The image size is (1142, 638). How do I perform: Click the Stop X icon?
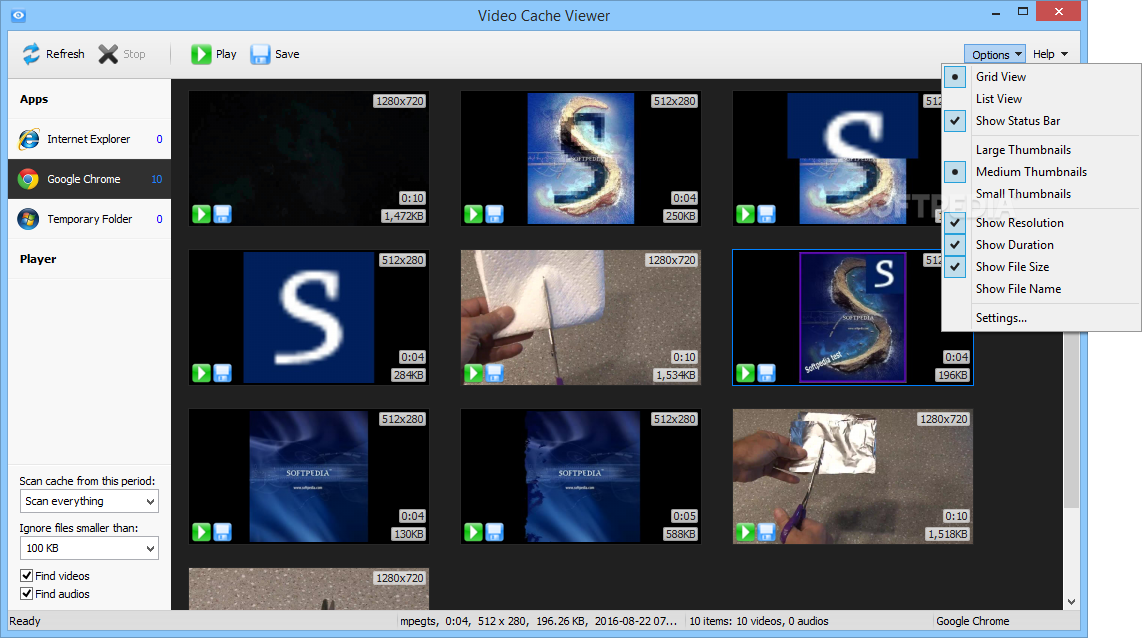pos(108,54)
